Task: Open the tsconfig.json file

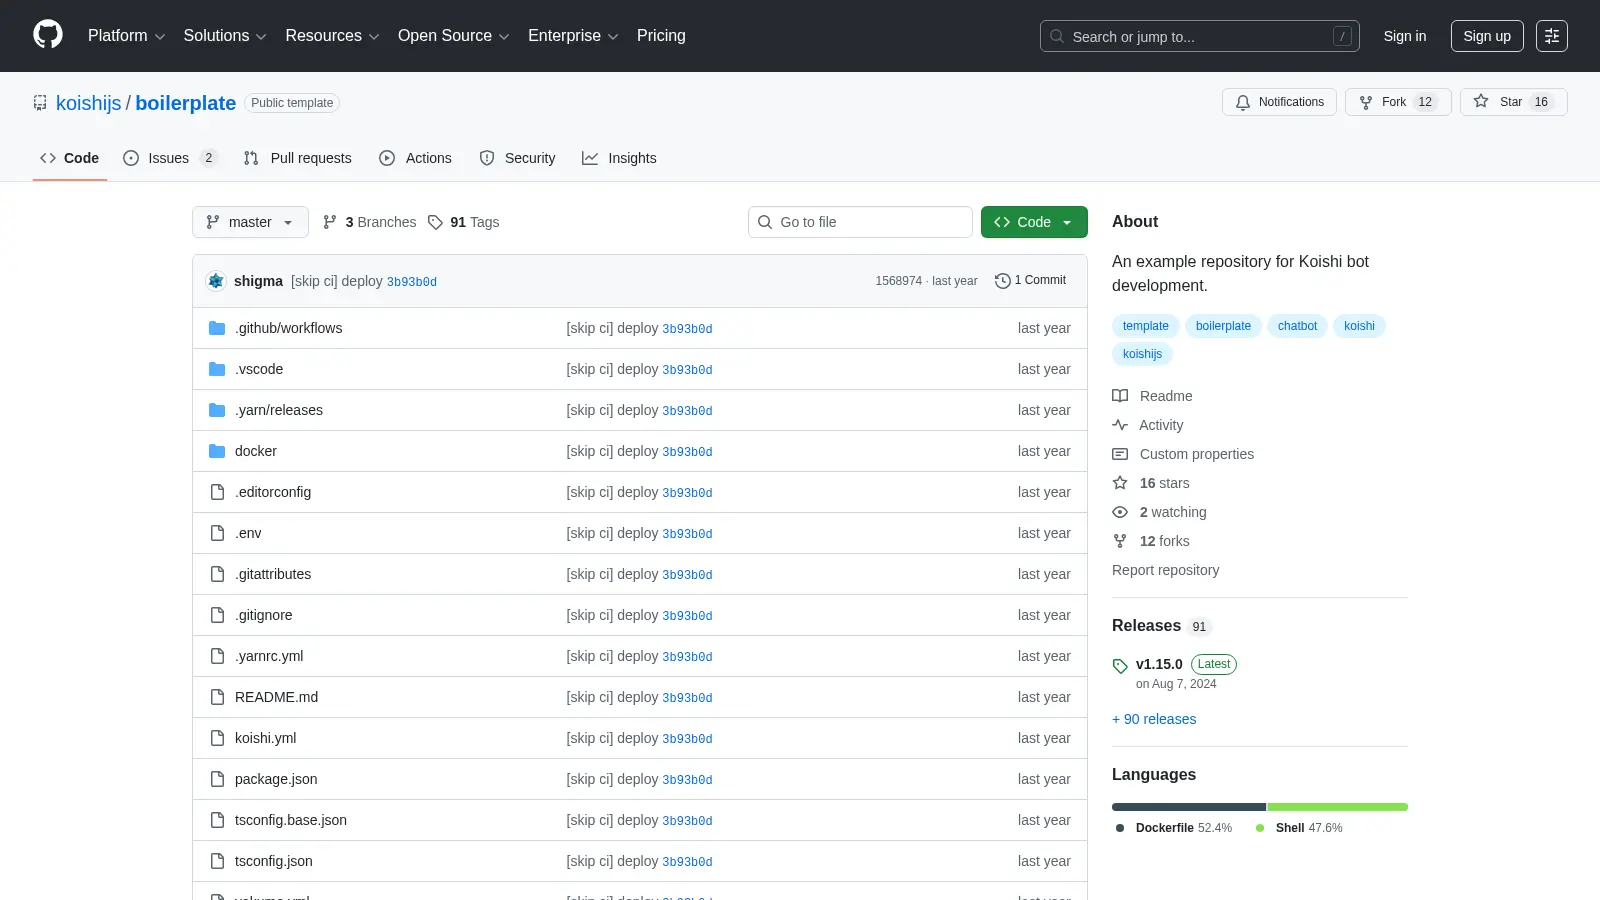Action: point(274,861)
